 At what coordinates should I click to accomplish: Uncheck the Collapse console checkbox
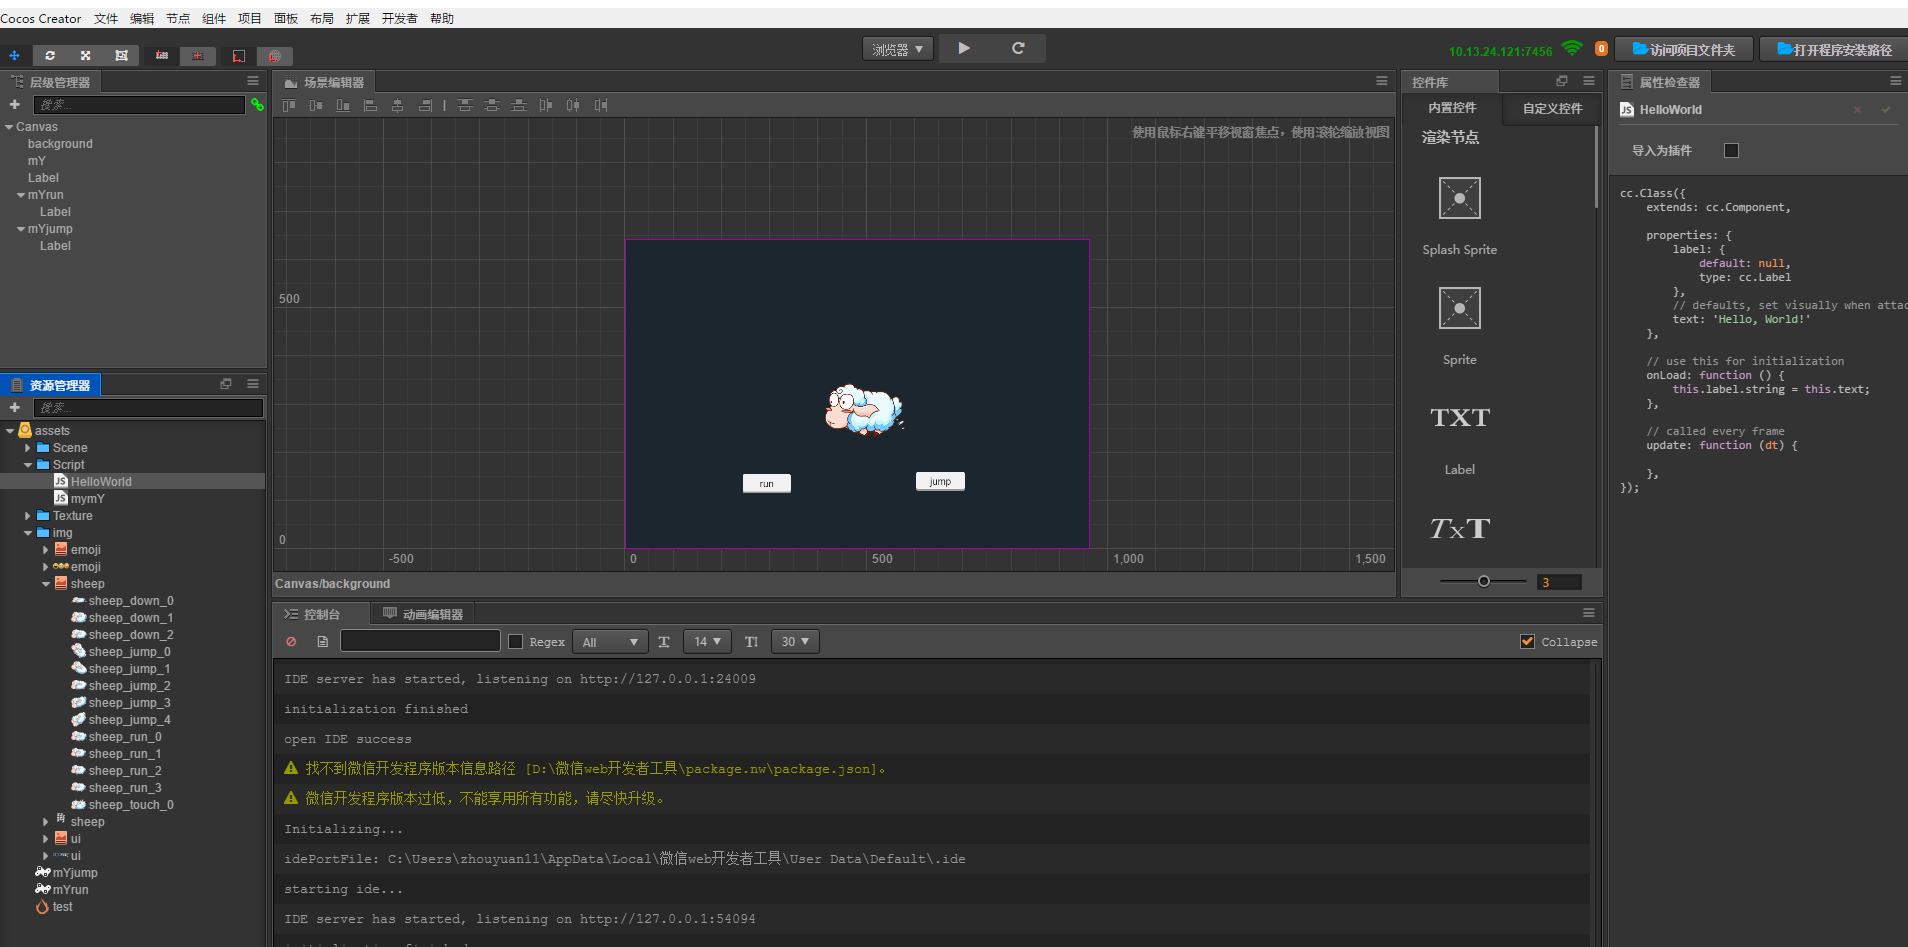[1527, 642]
